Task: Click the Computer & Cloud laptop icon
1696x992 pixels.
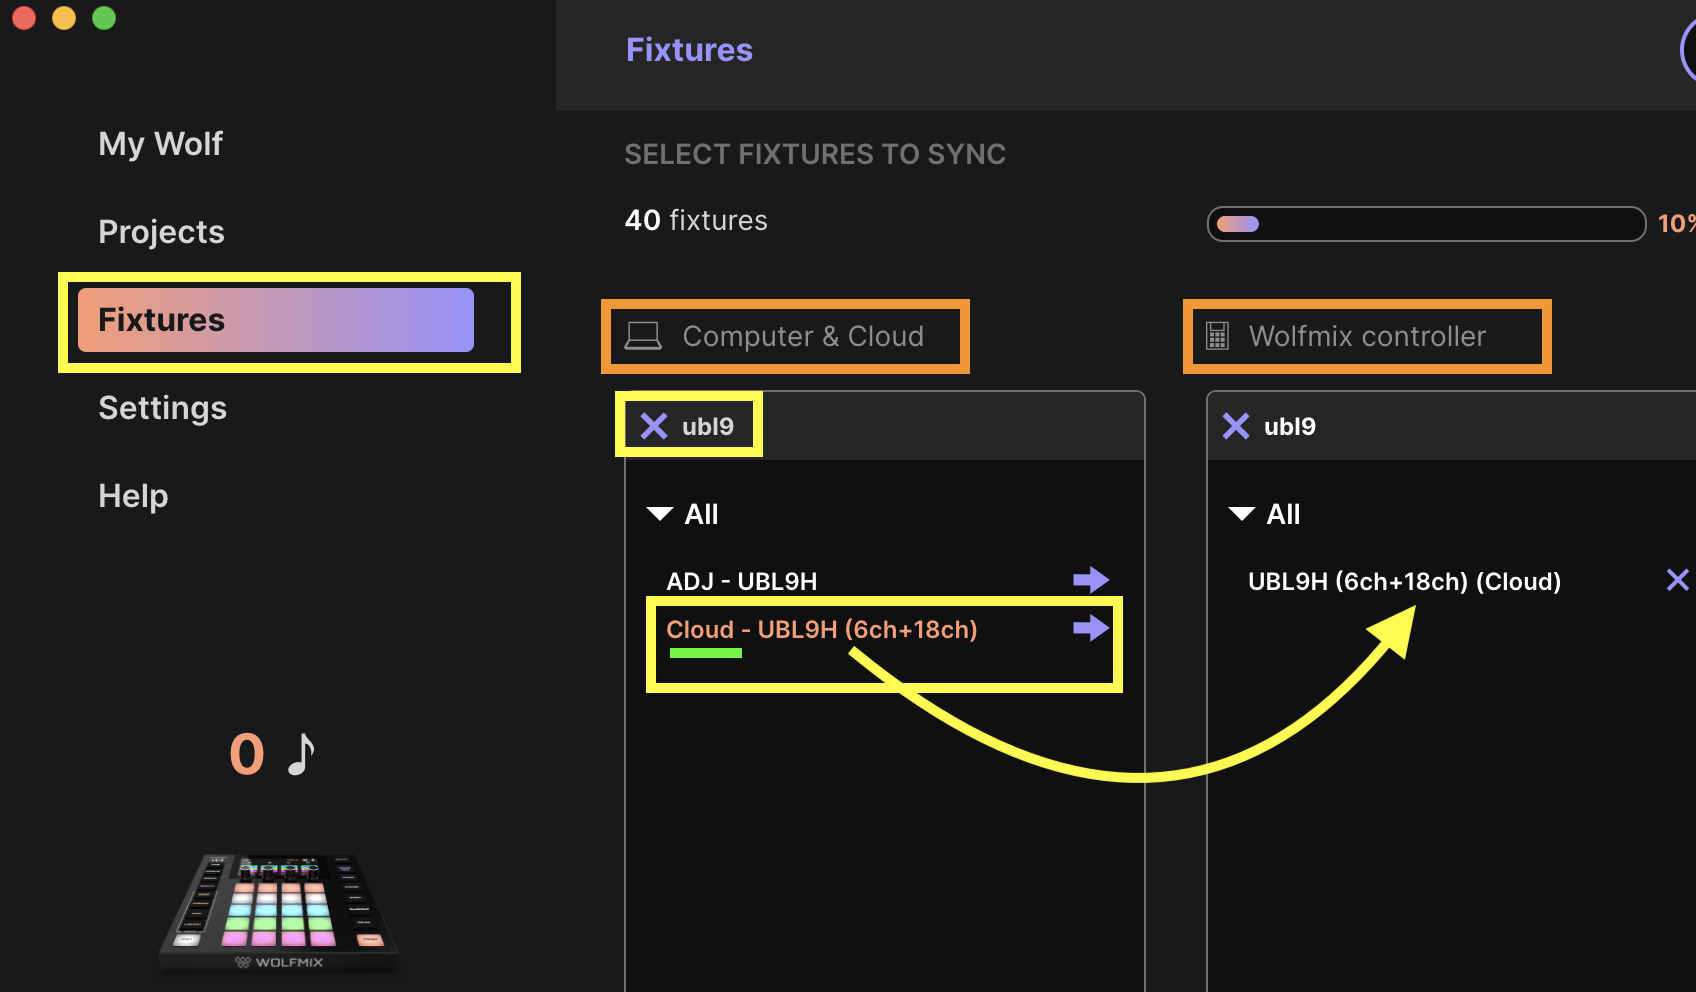Action: 643,336
